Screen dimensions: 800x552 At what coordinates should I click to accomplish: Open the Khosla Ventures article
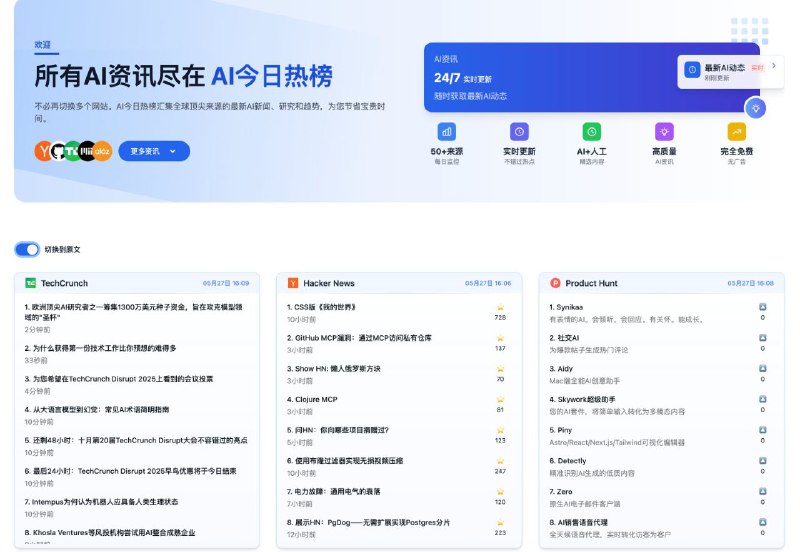[x=110, y=532]
